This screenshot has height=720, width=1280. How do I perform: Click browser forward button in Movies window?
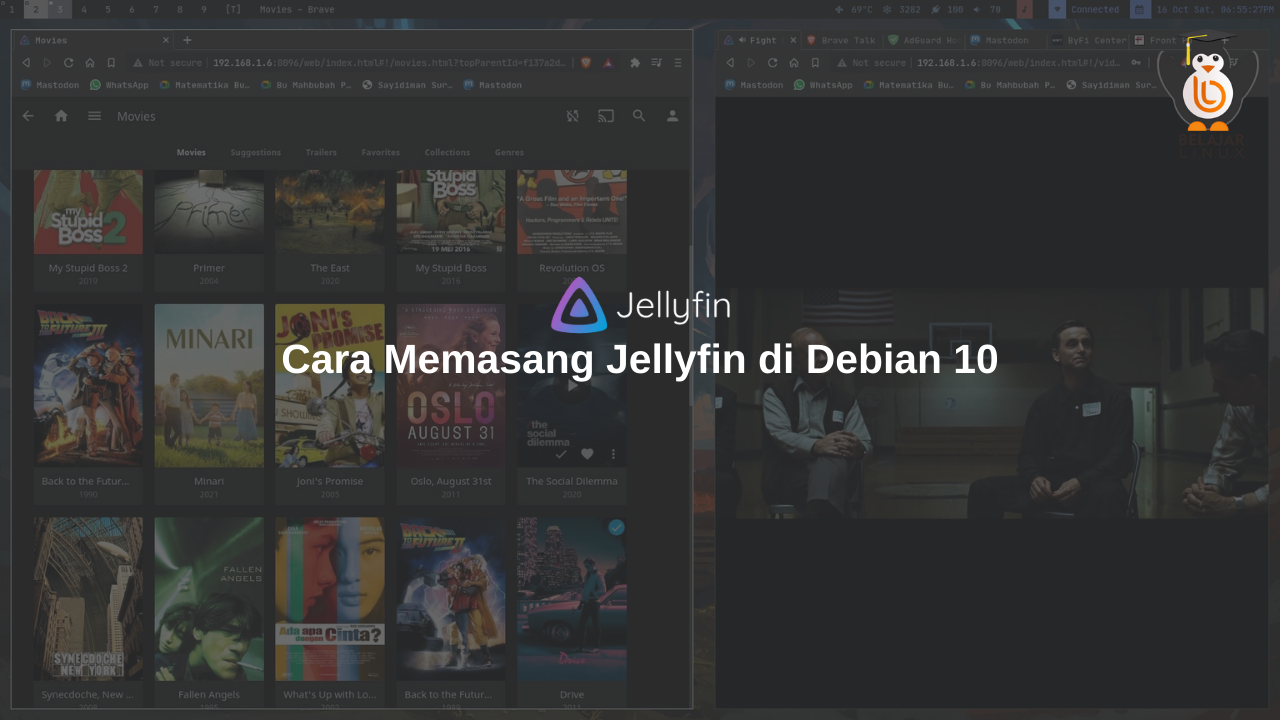tap(47, 62)
